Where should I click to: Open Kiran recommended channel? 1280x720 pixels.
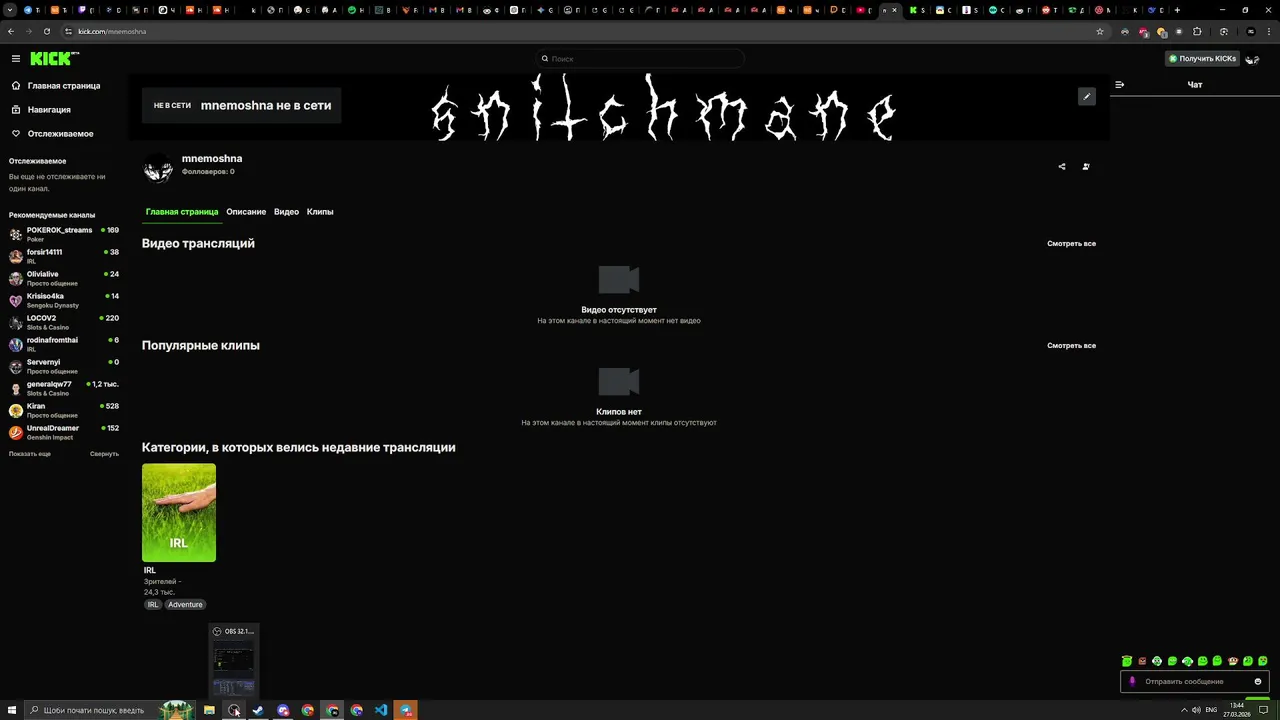(64, 410)
